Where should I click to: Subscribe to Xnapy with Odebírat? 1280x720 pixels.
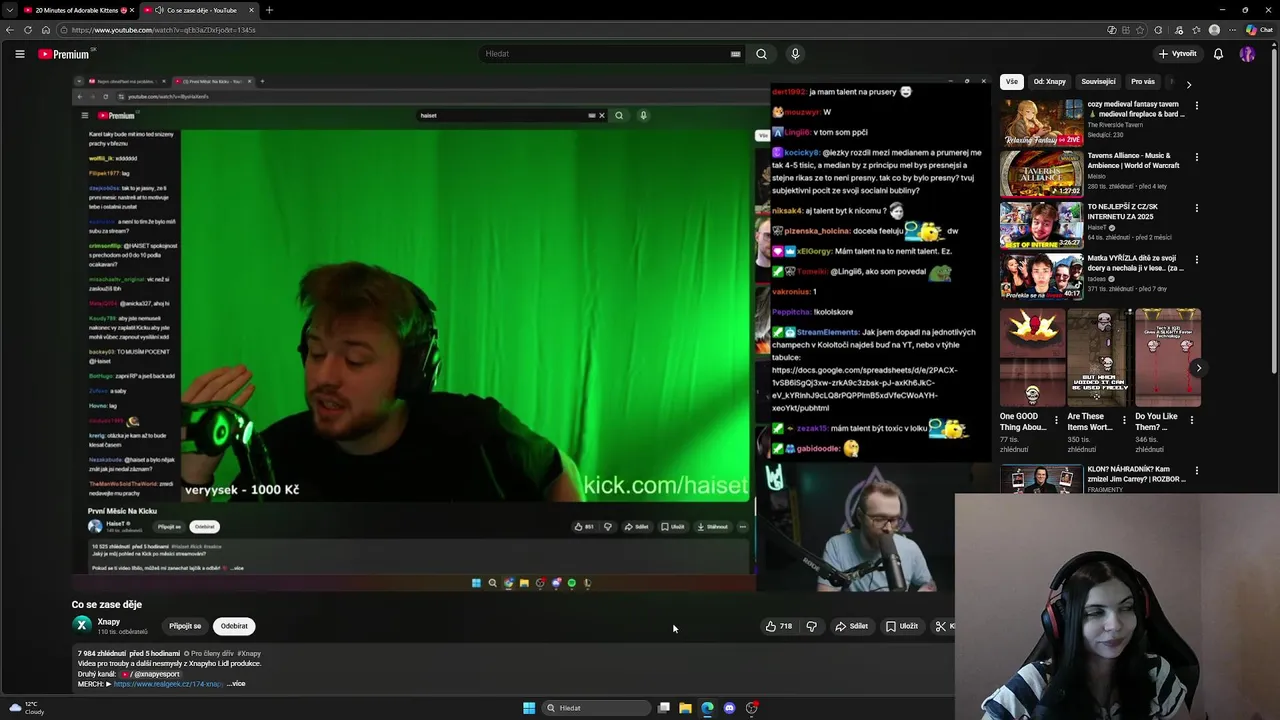234,626
